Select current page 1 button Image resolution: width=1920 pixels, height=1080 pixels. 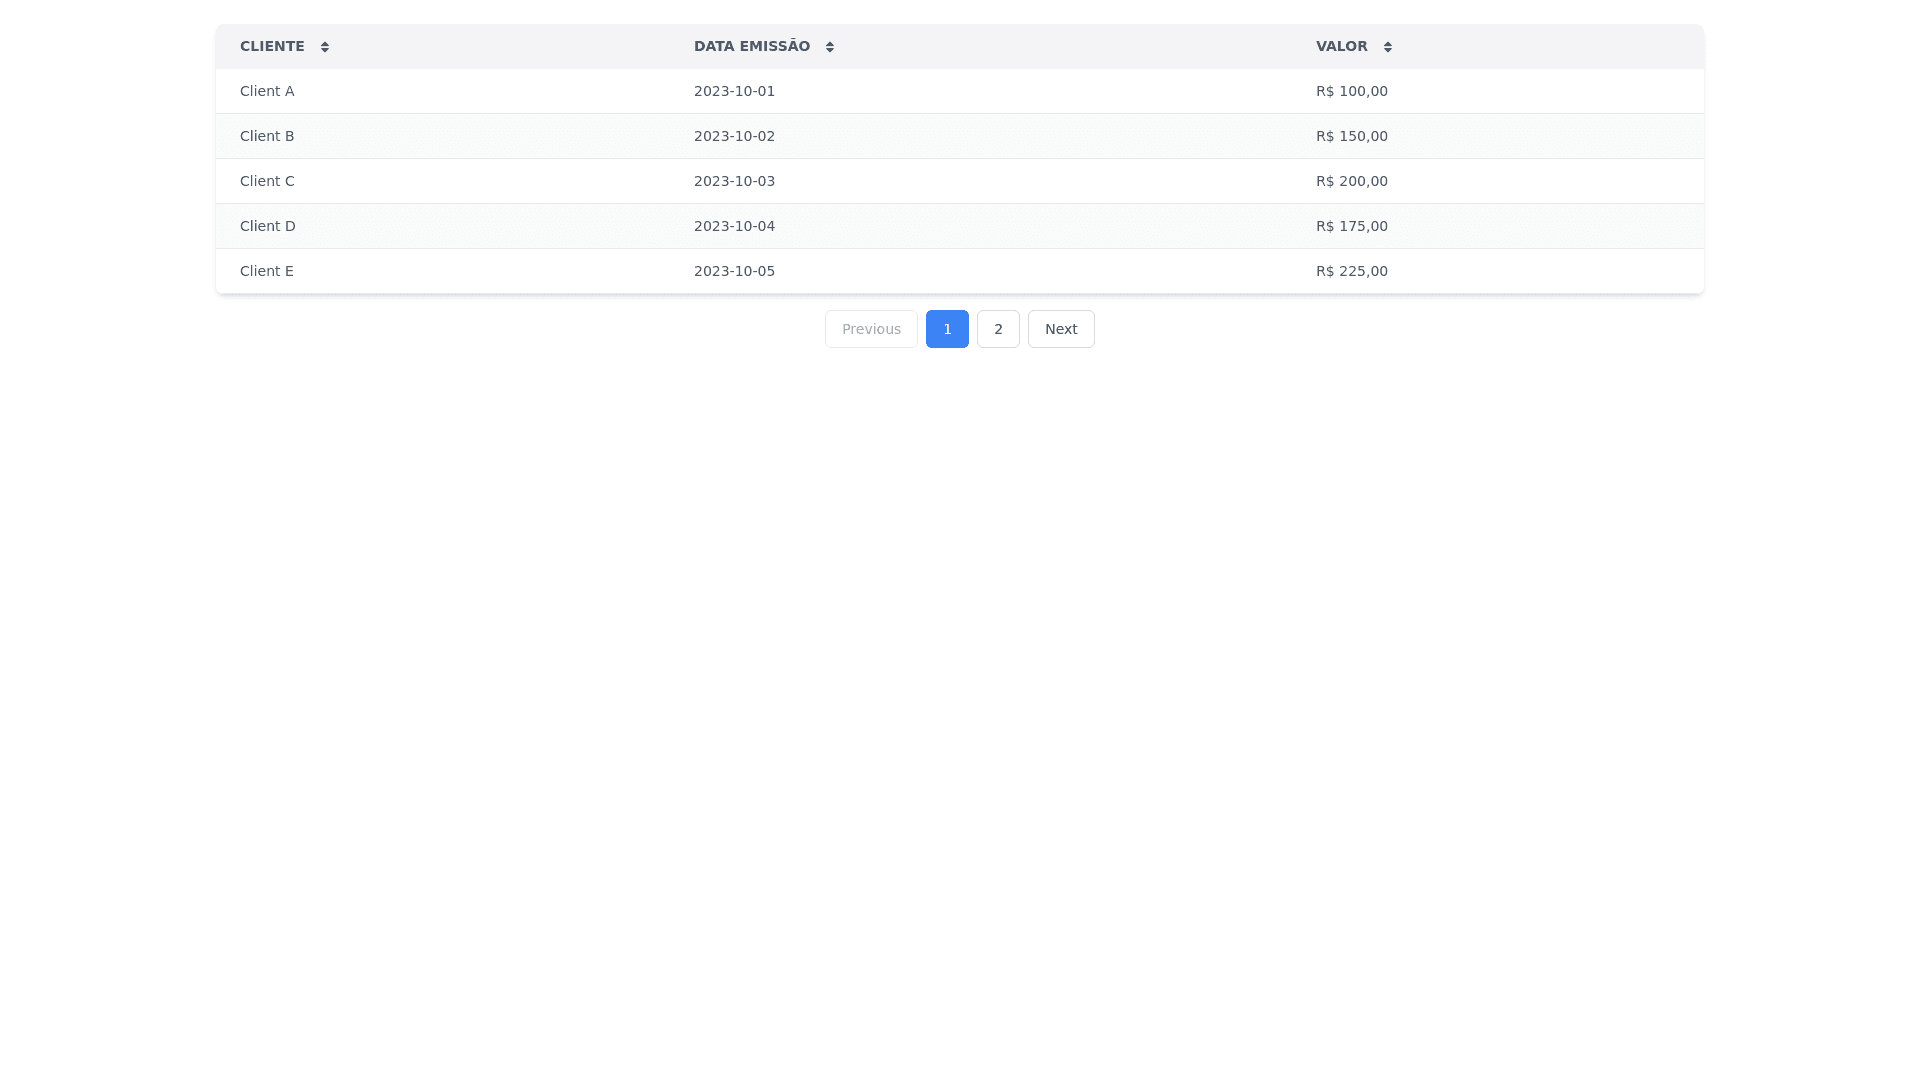[947, 329]
